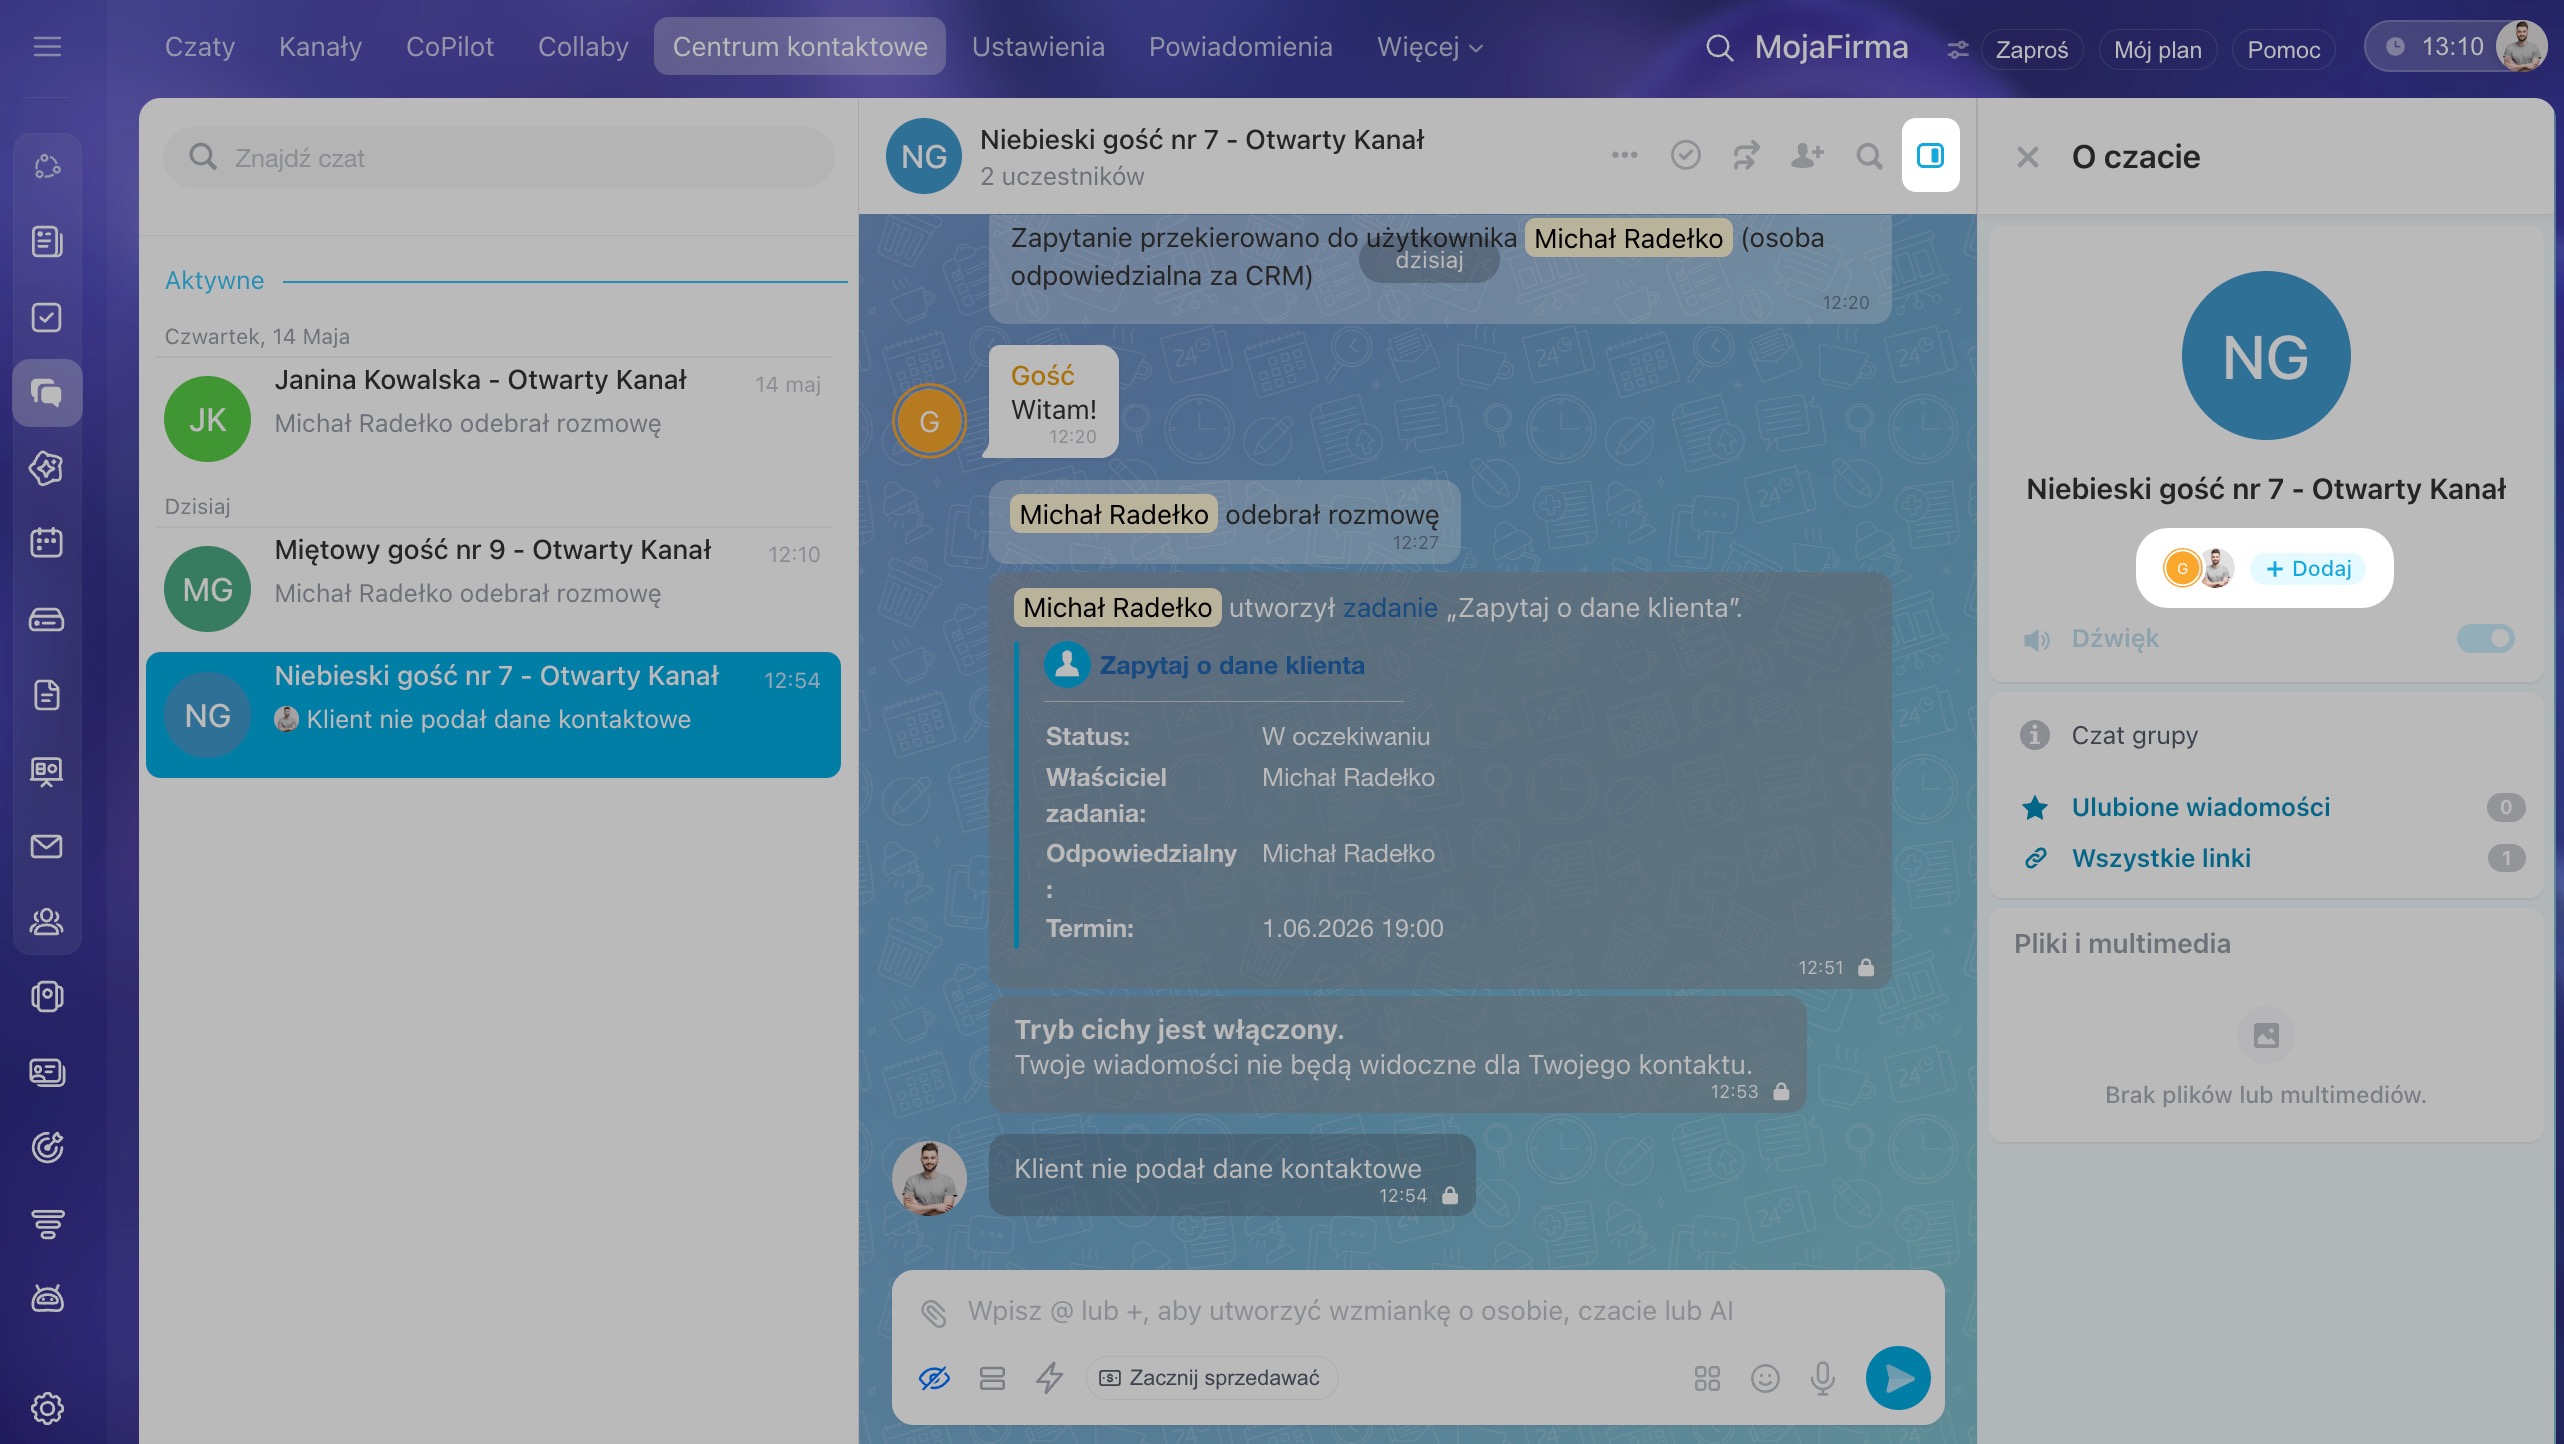The image size is (2564, 1444).
Task: Open the Wszystkie linki link
Action: pyautogui.click(x=2161, y=858)
